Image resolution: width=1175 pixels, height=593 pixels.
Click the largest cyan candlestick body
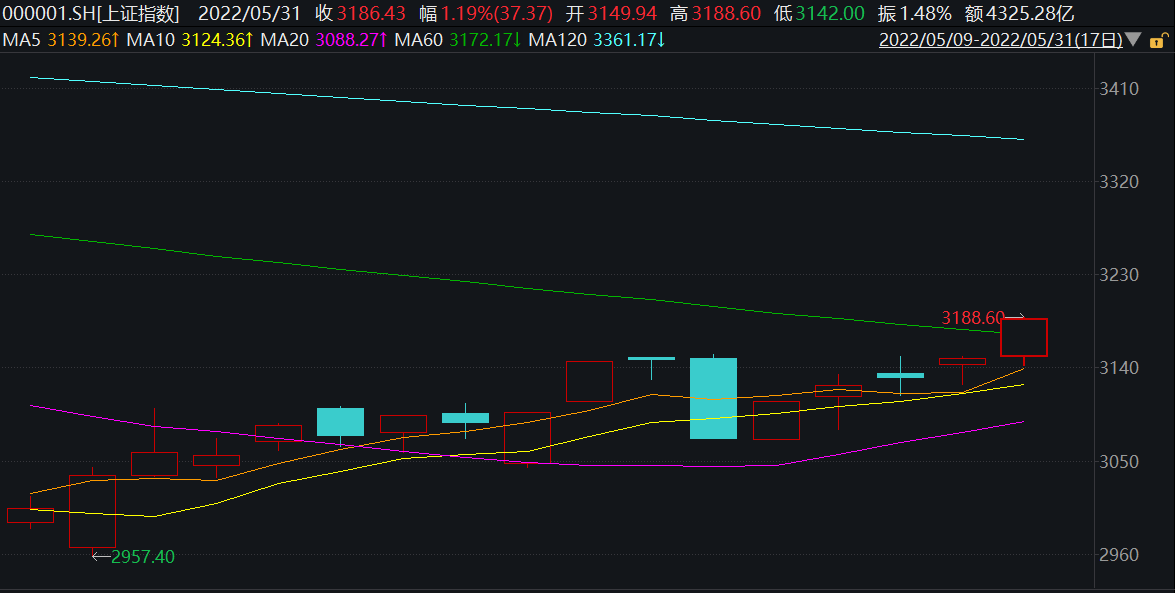713,398
